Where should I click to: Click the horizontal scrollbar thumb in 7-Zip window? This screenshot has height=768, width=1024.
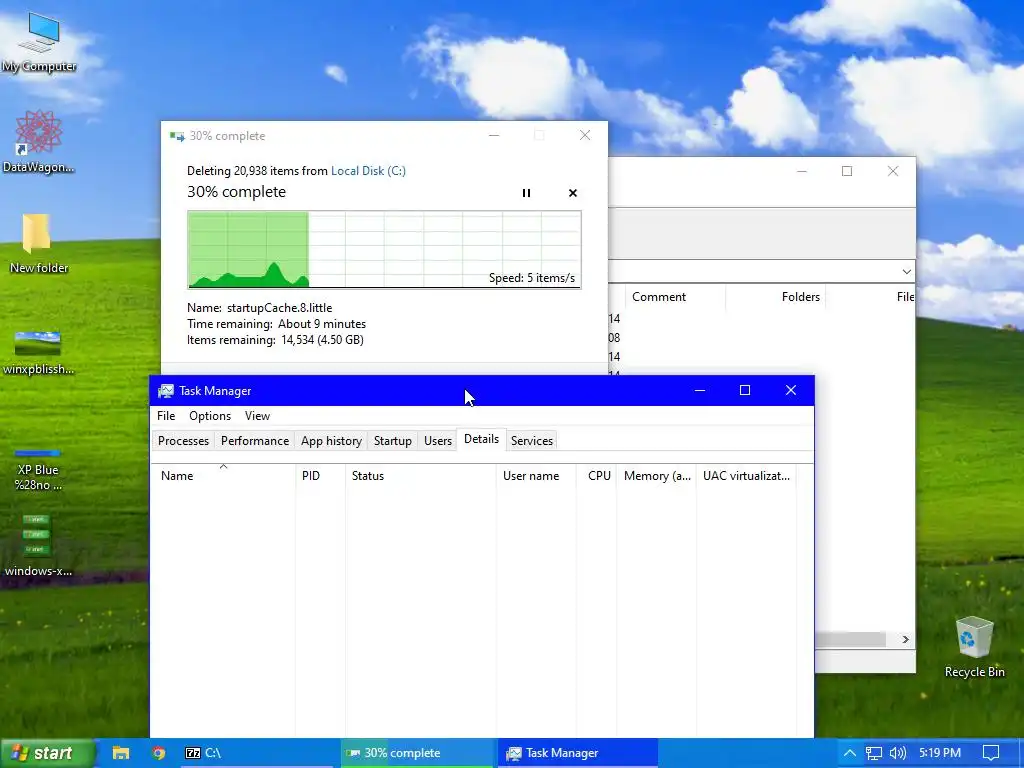click(850, 639)
